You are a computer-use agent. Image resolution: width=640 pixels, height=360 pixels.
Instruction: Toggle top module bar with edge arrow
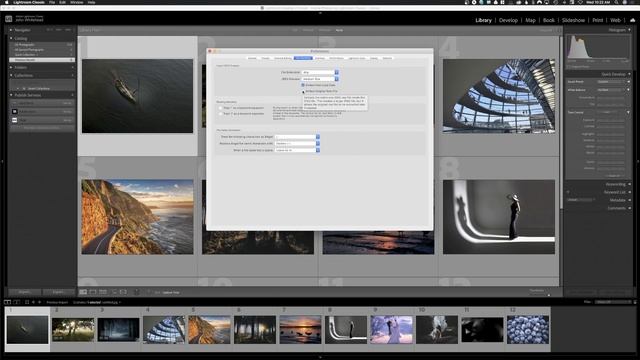[320, 13]
